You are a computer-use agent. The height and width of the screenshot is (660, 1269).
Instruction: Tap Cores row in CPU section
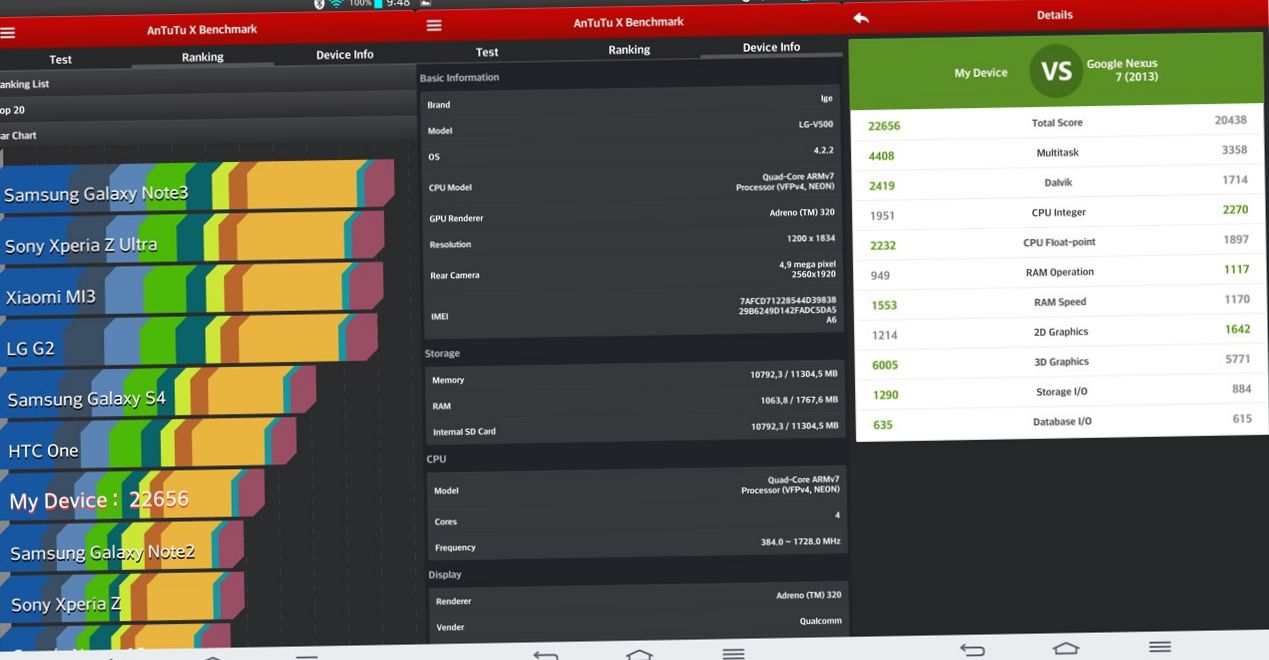636,519
